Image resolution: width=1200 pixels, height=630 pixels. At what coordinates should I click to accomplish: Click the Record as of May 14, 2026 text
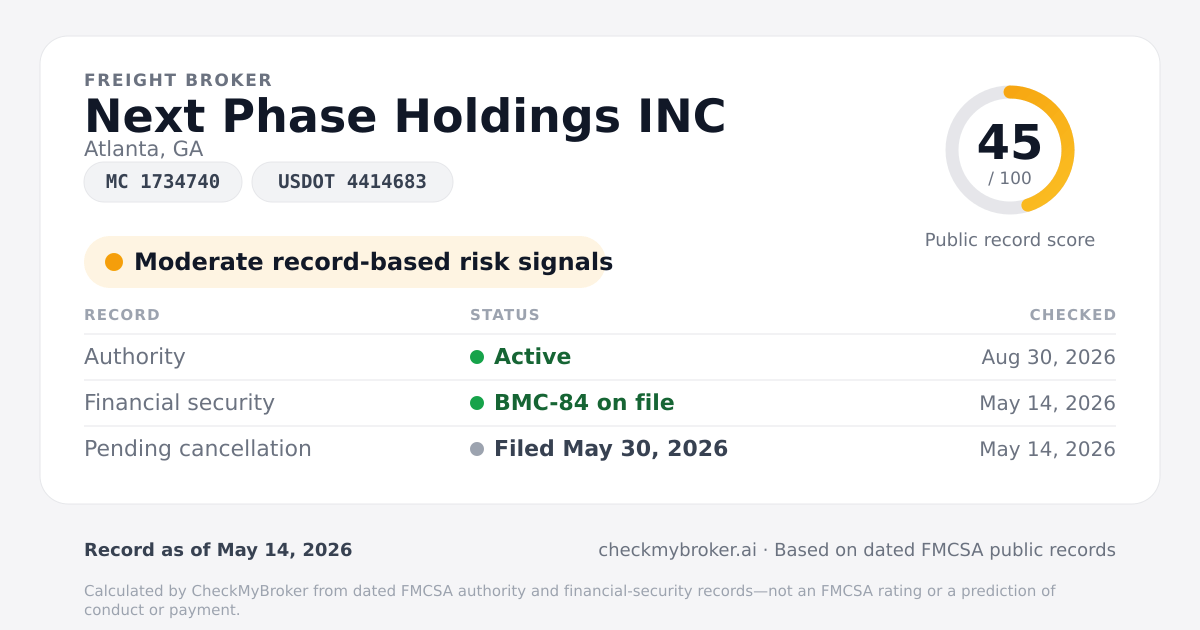tap(218, 550)
